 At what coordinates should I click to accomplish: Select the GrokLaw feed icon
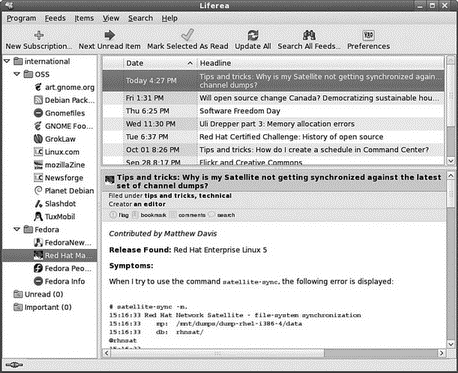click(x=38, y=139)
